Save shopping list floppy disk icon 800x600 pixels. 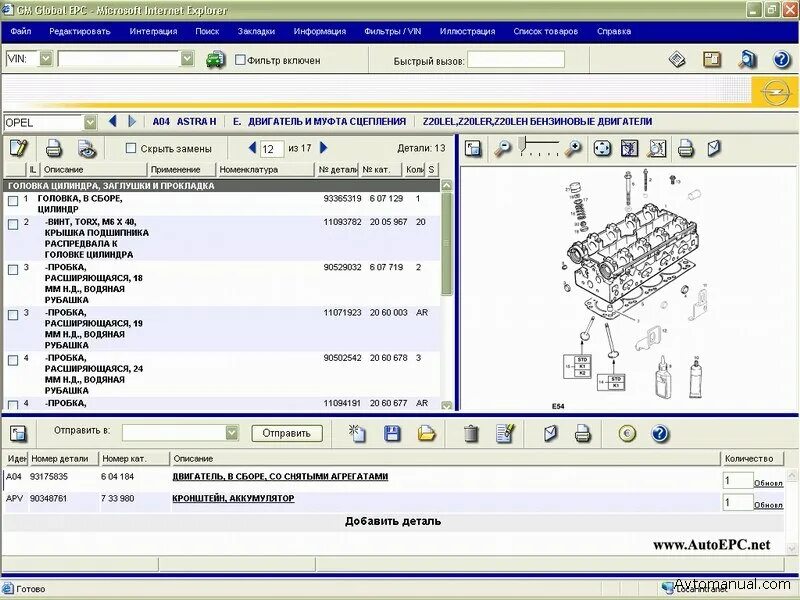(392, 434)
